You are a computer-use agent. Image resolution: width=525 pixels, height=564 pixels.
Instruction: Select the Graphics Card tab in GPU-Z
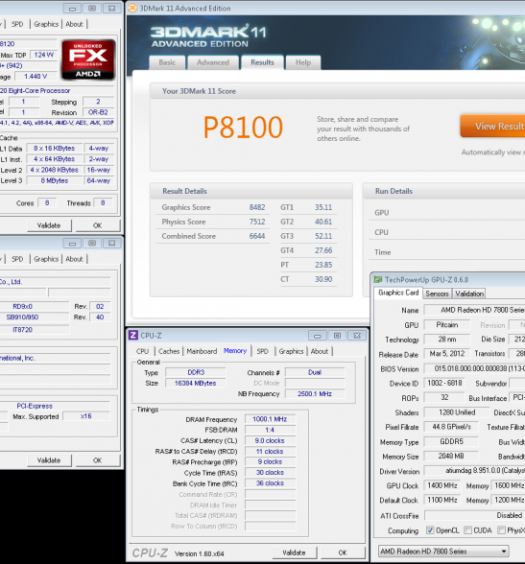coord(398,293)
